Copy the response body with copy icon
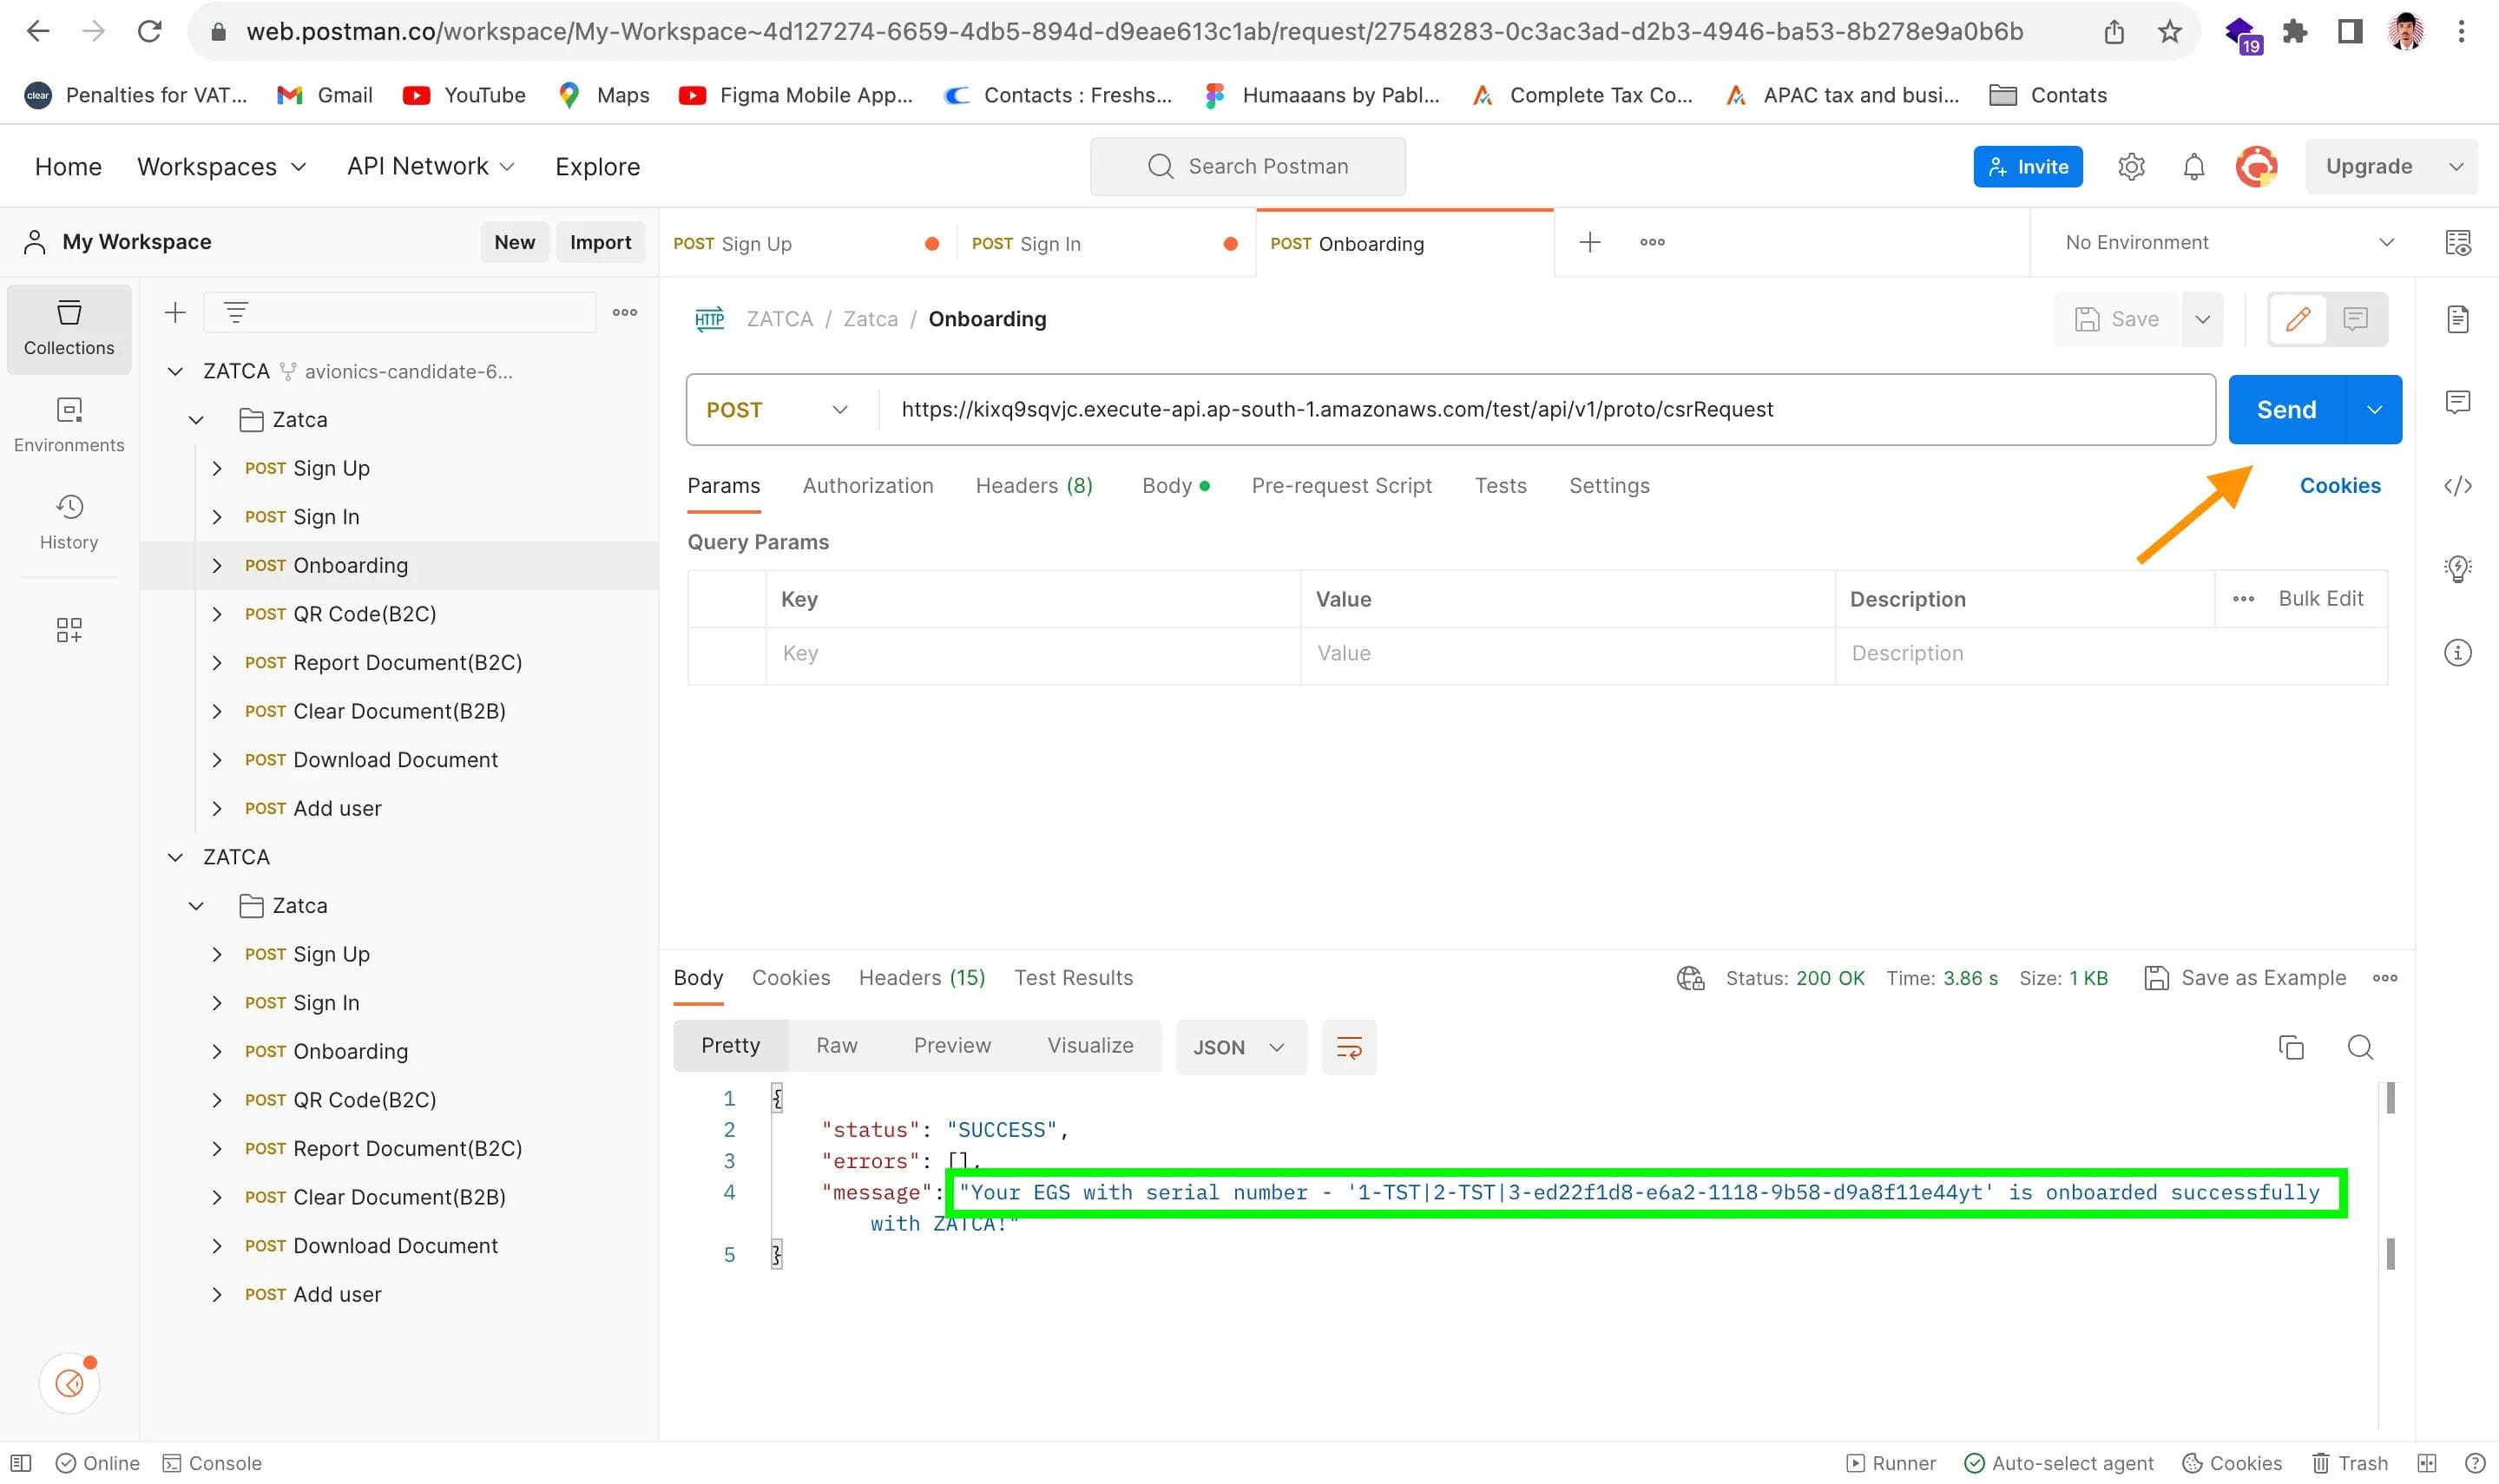 click(2290, 1048)
